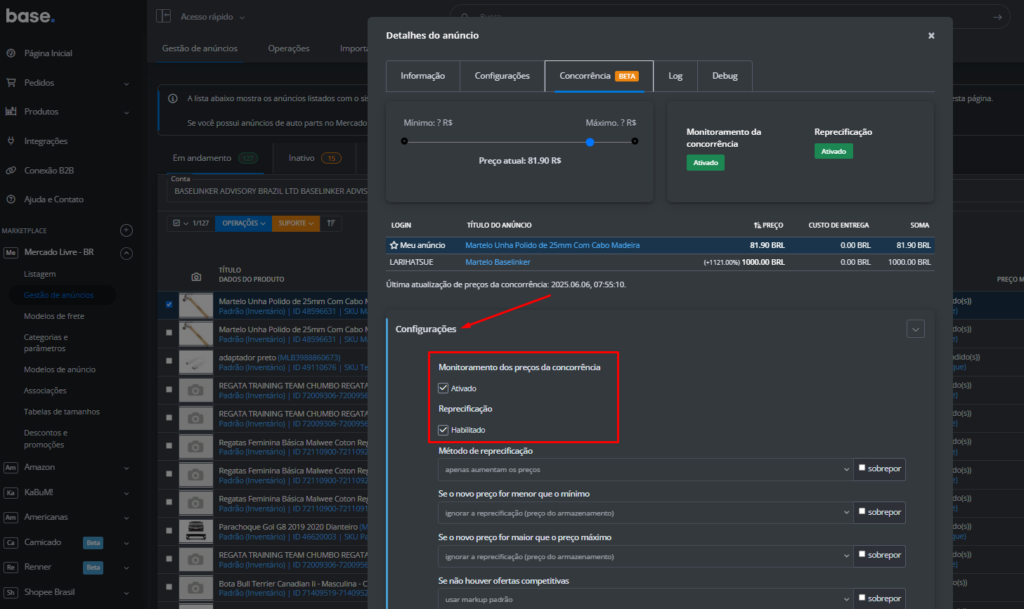The height and width of the screenshot is (609, 1024).
Task: Click the star icon beside Meu anúncio
Action: (394, 245)
